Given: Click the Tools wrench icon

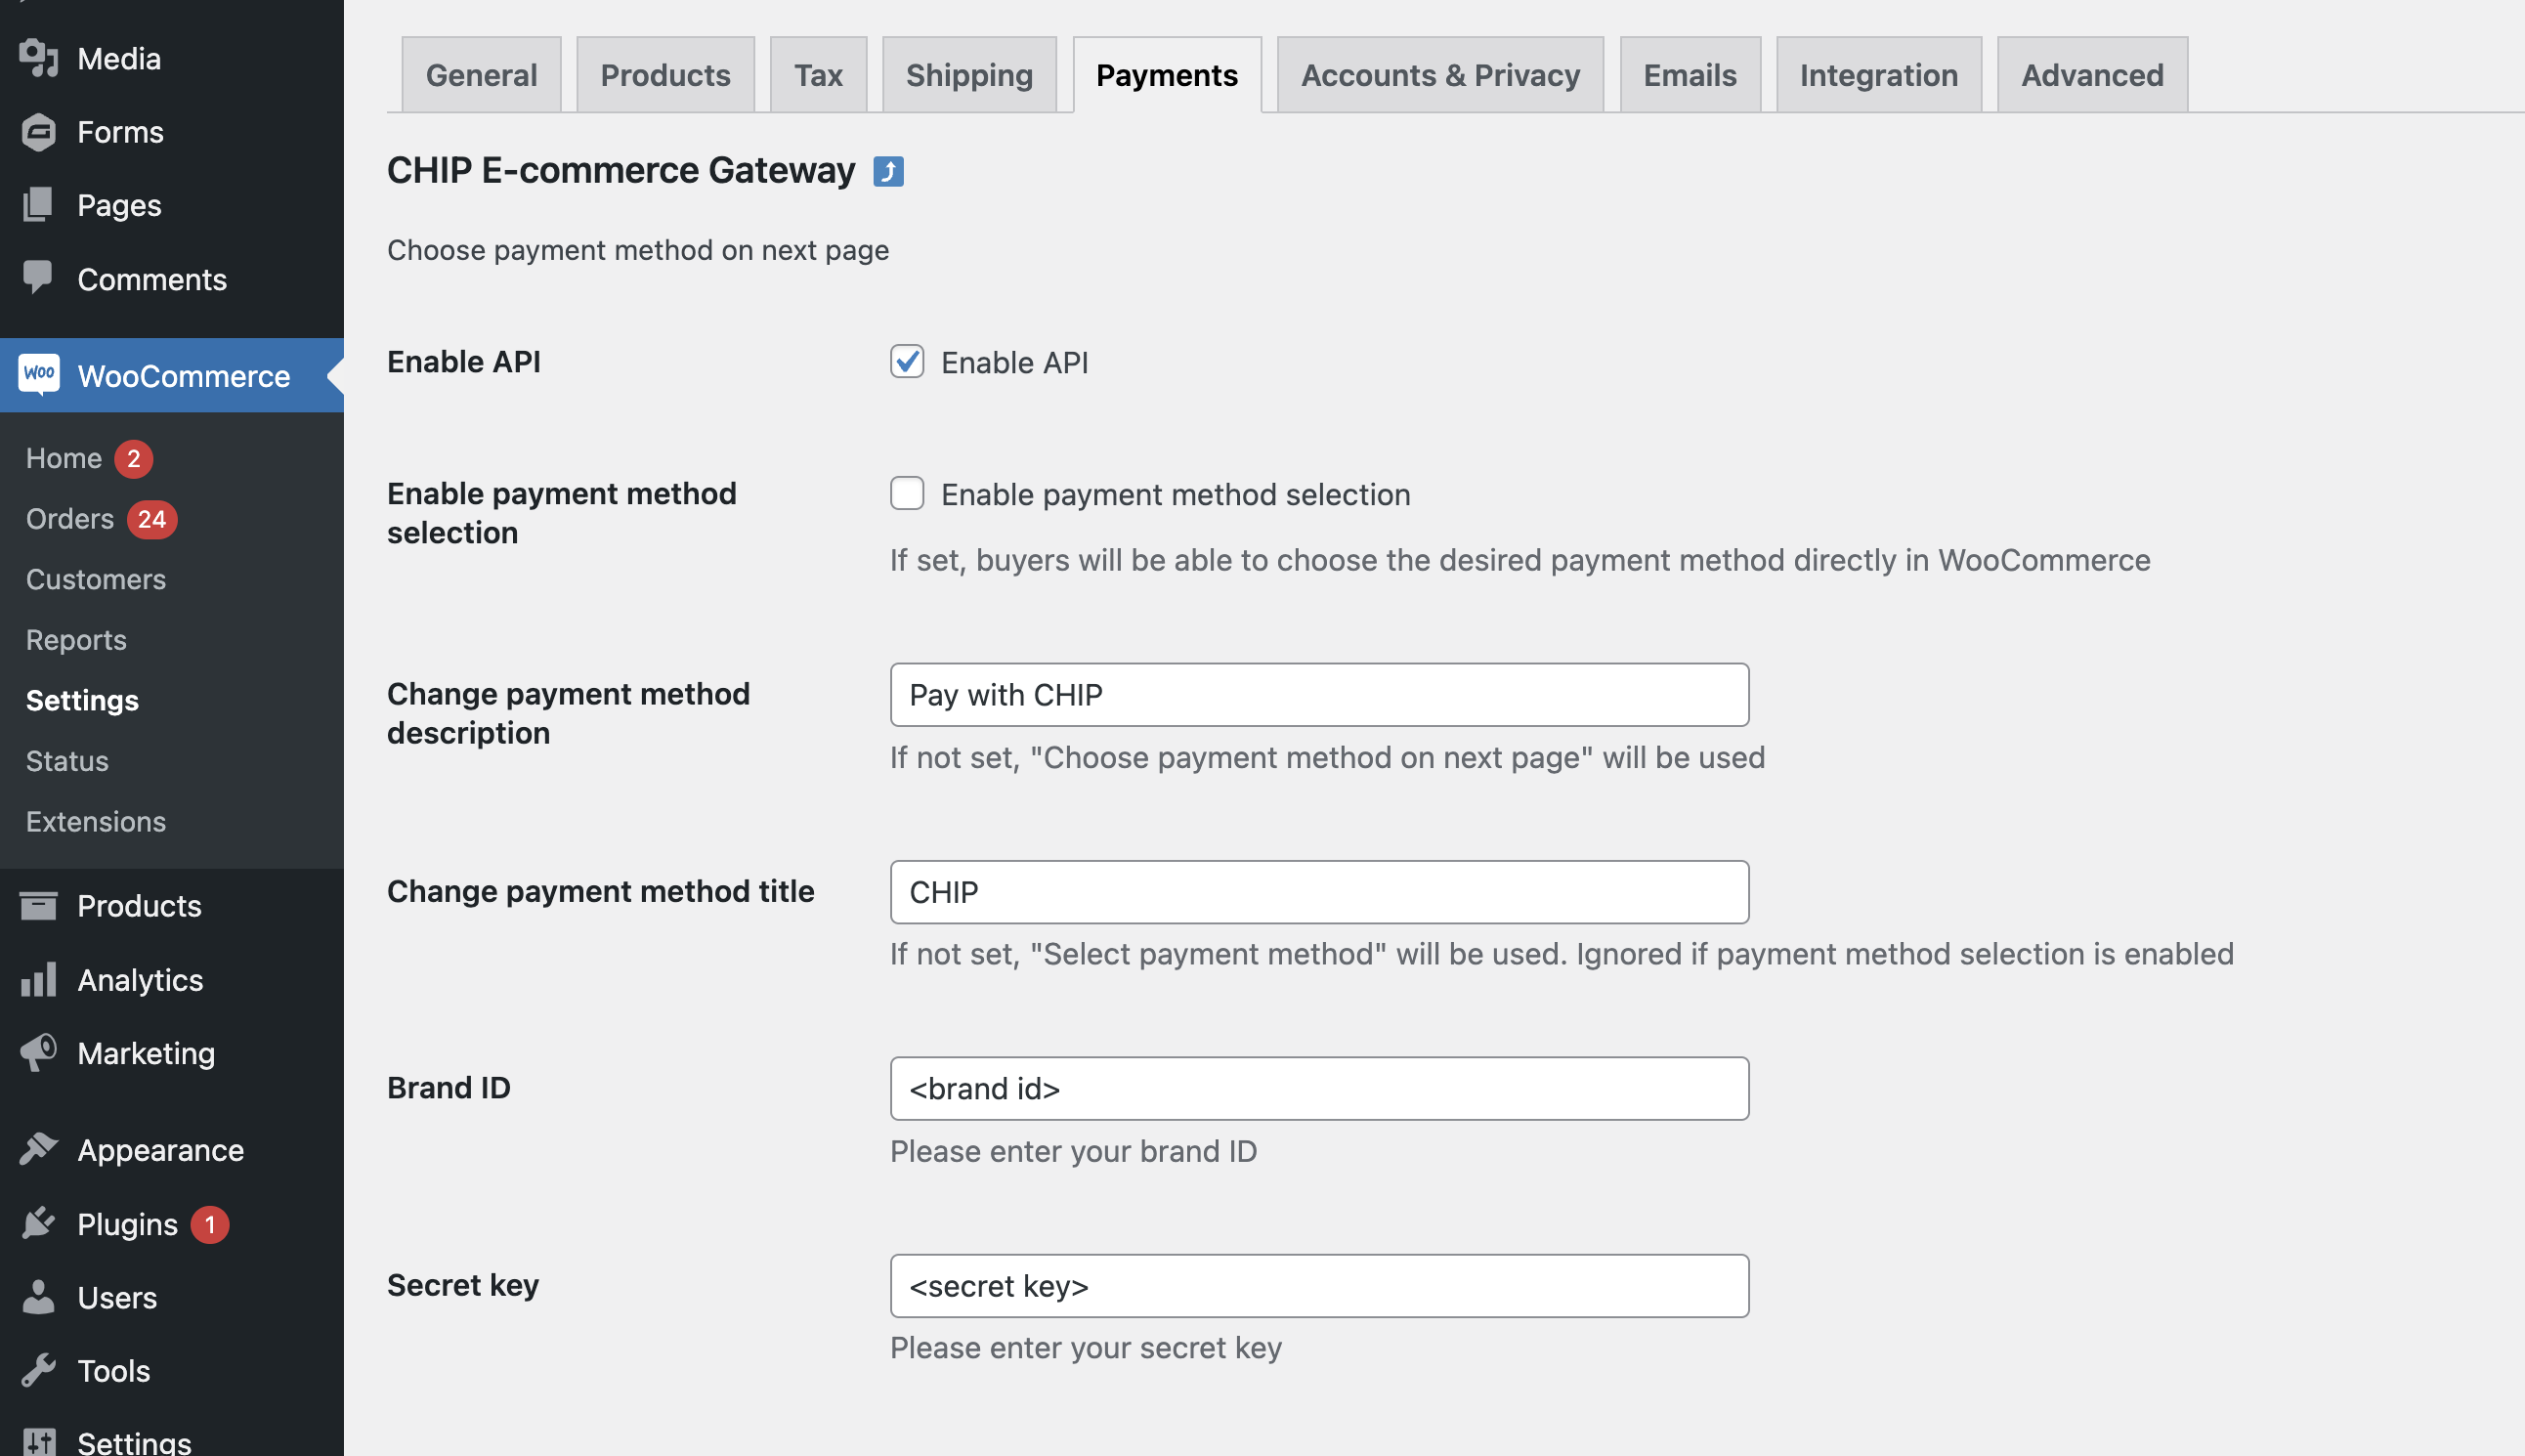Looking at the screenshot, I should click(38, 1370).
